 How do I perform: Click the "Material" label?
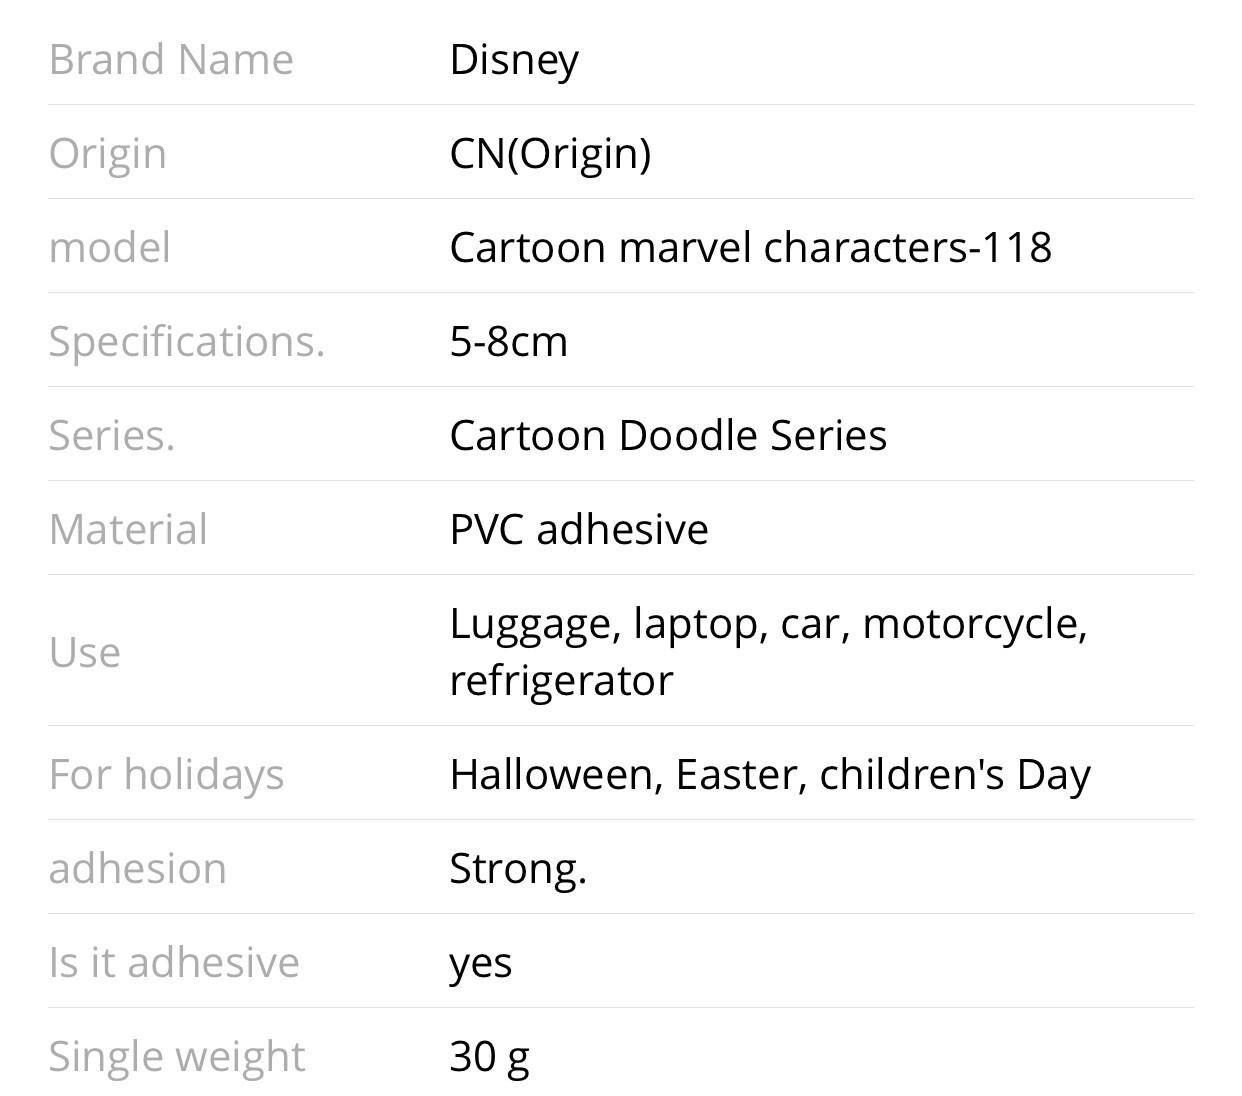pos(128,529)
